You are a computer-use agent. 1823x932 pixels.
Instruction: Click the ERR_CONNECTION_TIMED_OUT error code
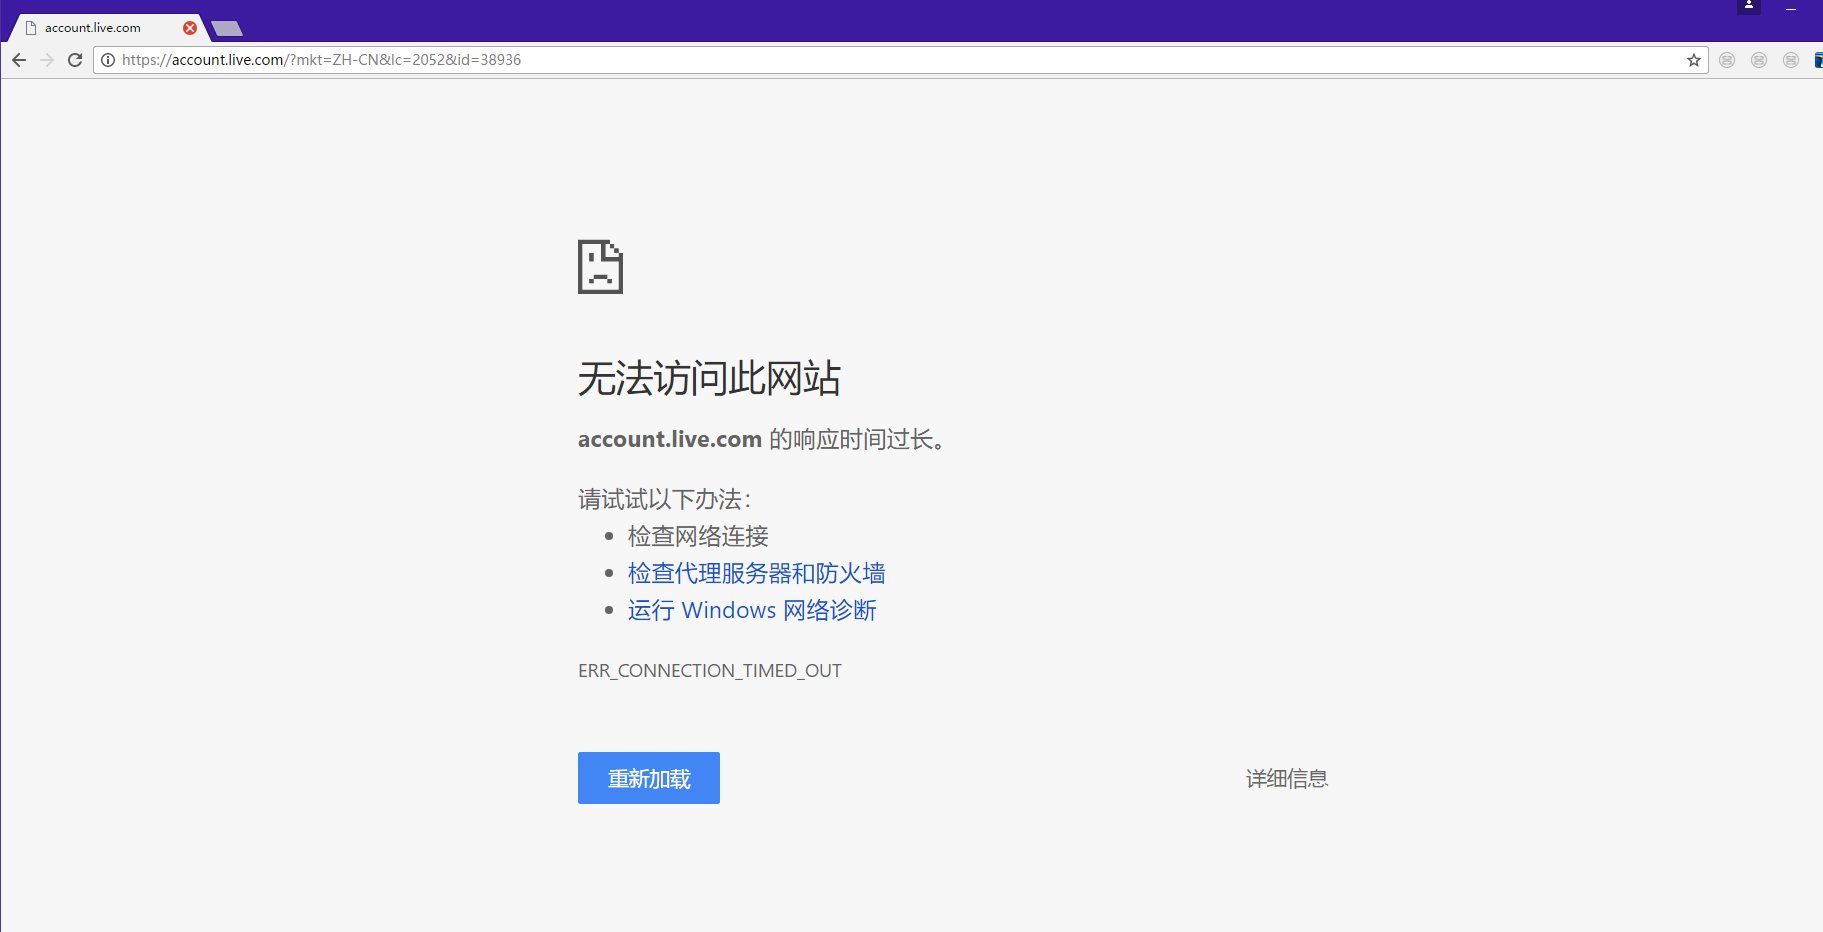pyautogui.click(x=710, y=671)
